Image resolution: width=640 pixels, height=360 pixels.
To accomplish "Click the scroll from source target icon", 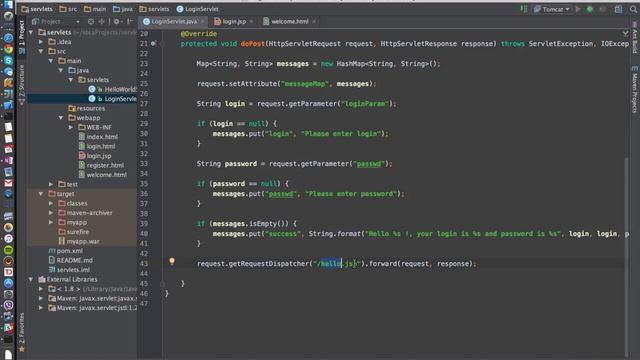I will click(x=91, y=22).
